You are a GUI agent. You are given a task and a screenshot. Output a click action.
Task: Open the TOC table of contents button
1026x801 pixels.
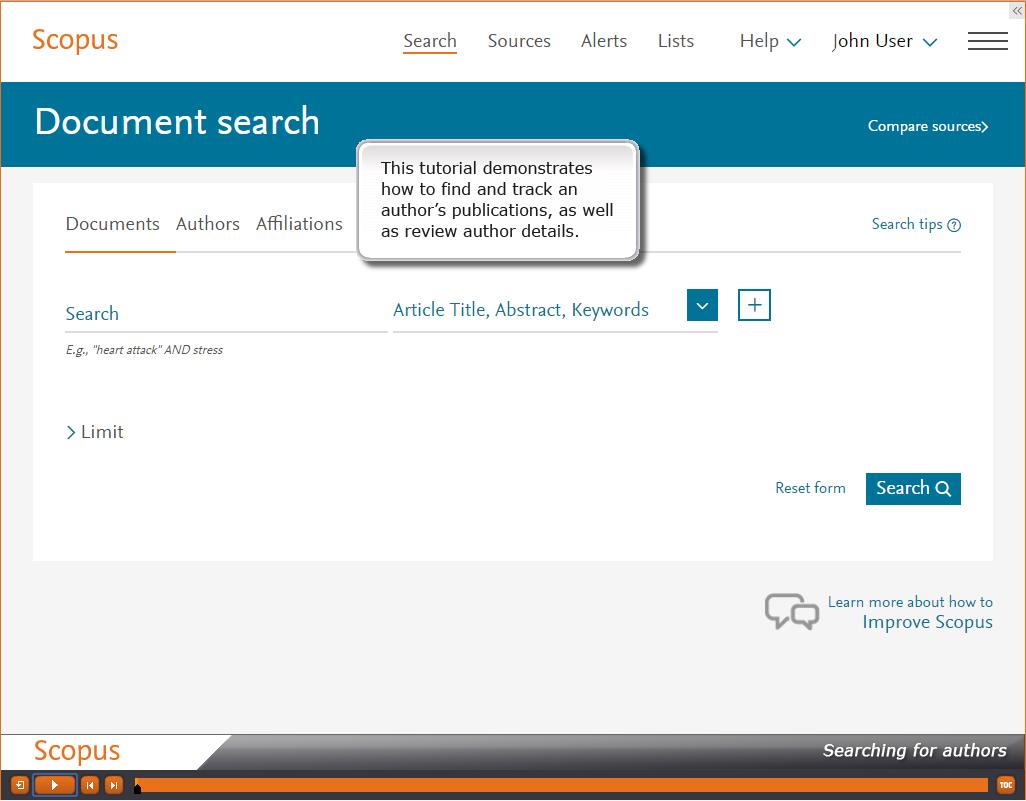tap(1006, 785)
